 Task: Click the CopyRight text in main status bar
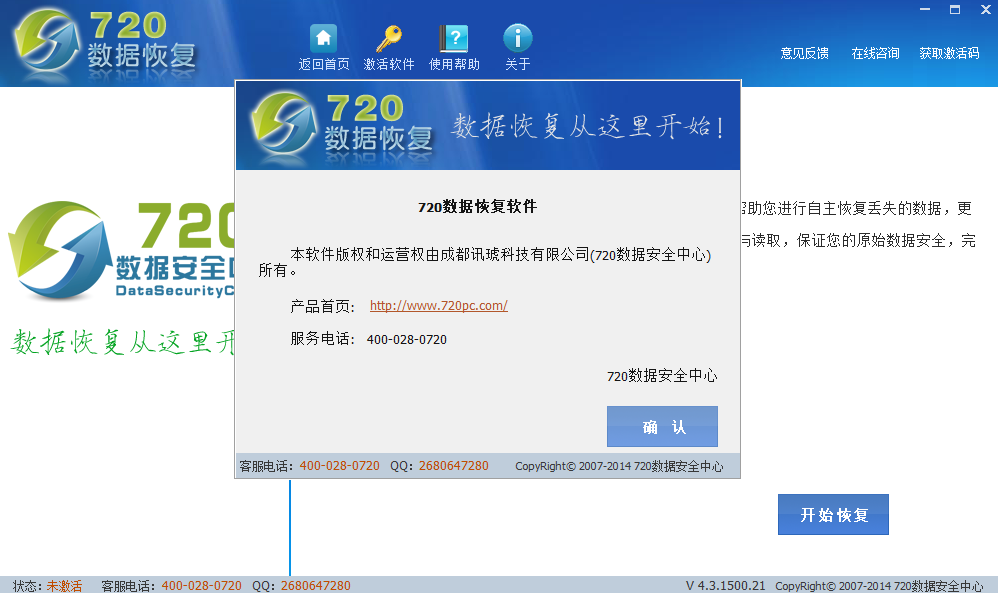(x=879, y=585)
